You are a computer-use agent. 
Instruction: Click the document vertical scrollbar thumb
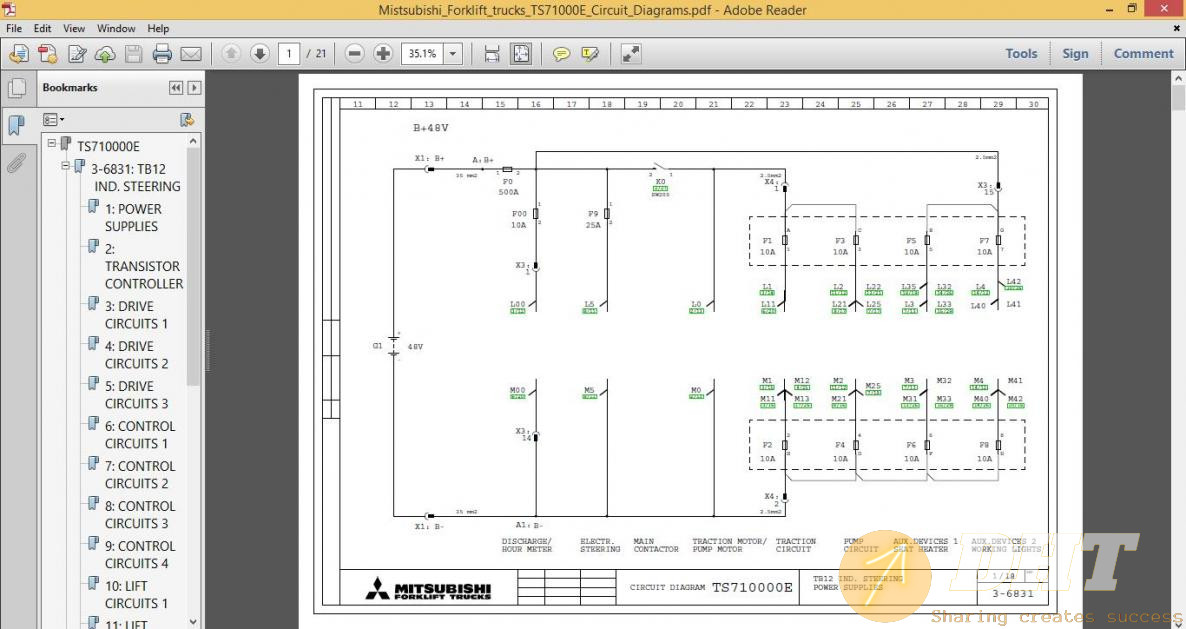point(1178,100)
